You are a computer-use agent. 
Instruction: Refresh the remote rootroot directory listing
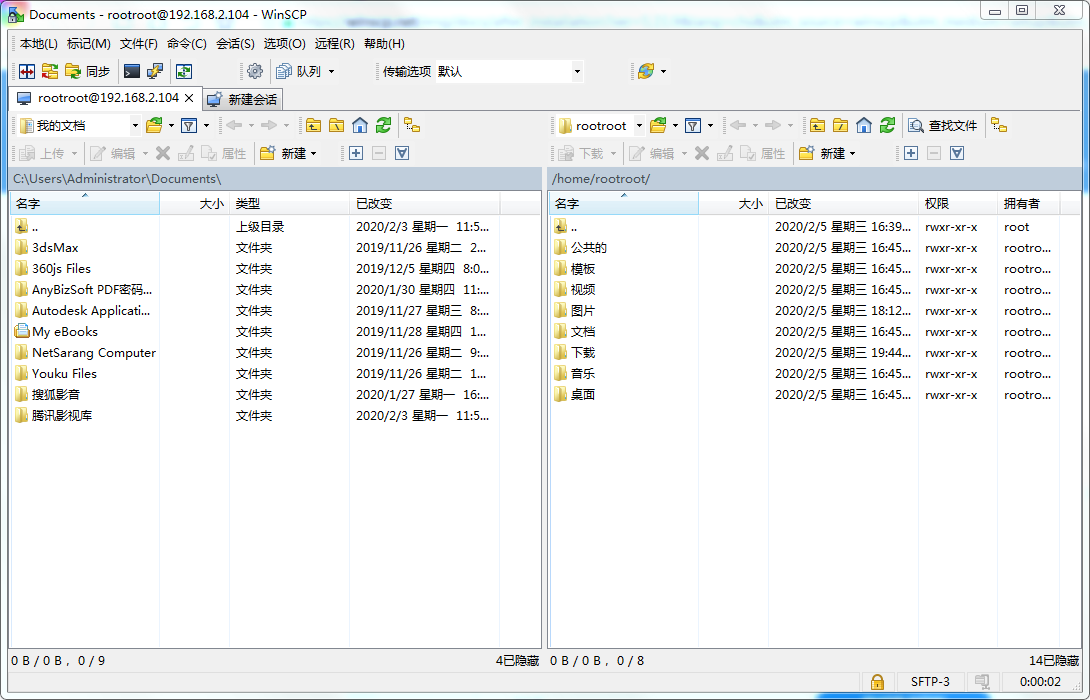888,125
